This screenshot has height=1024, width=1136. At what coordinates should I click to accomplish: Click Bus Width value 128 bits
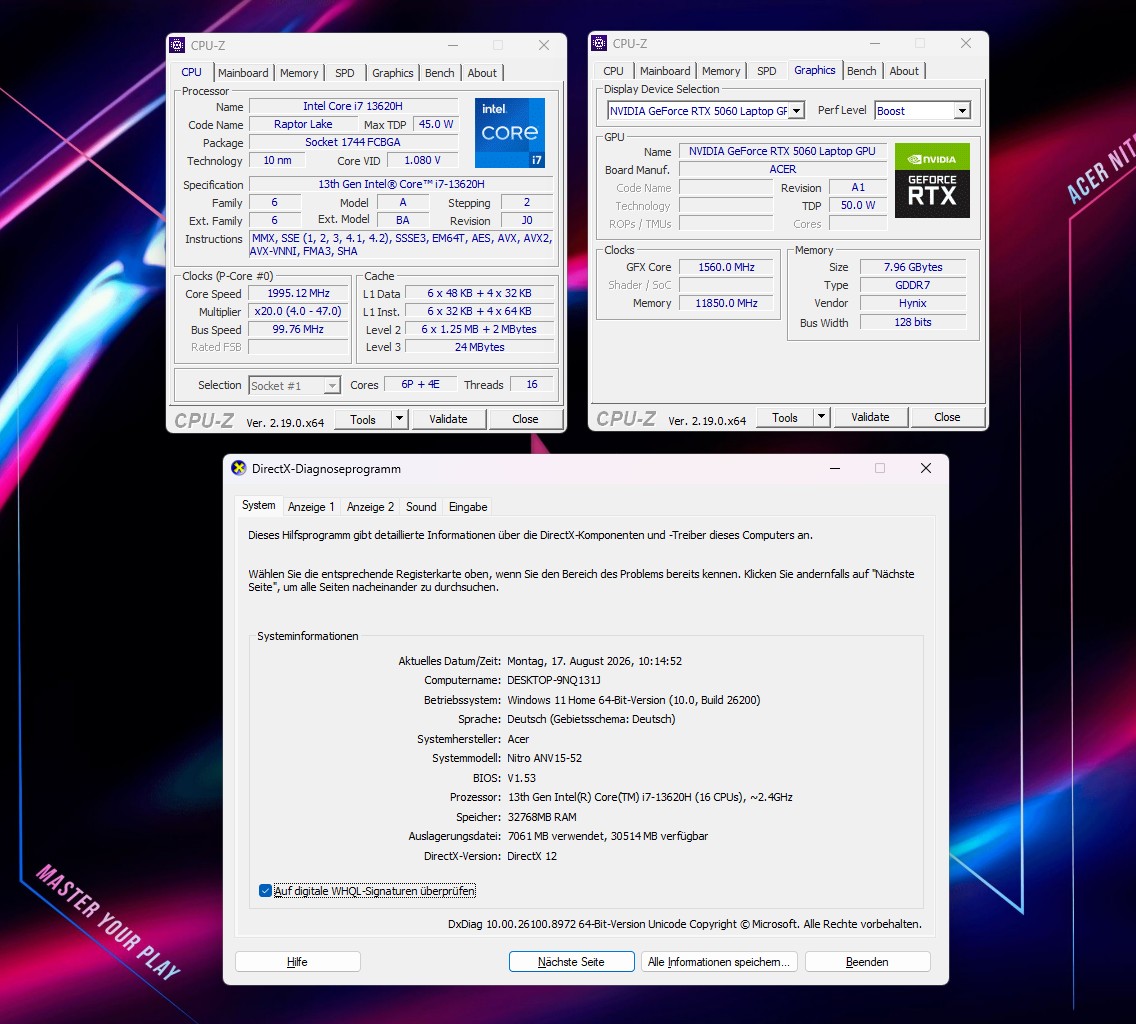pos(913,322)
